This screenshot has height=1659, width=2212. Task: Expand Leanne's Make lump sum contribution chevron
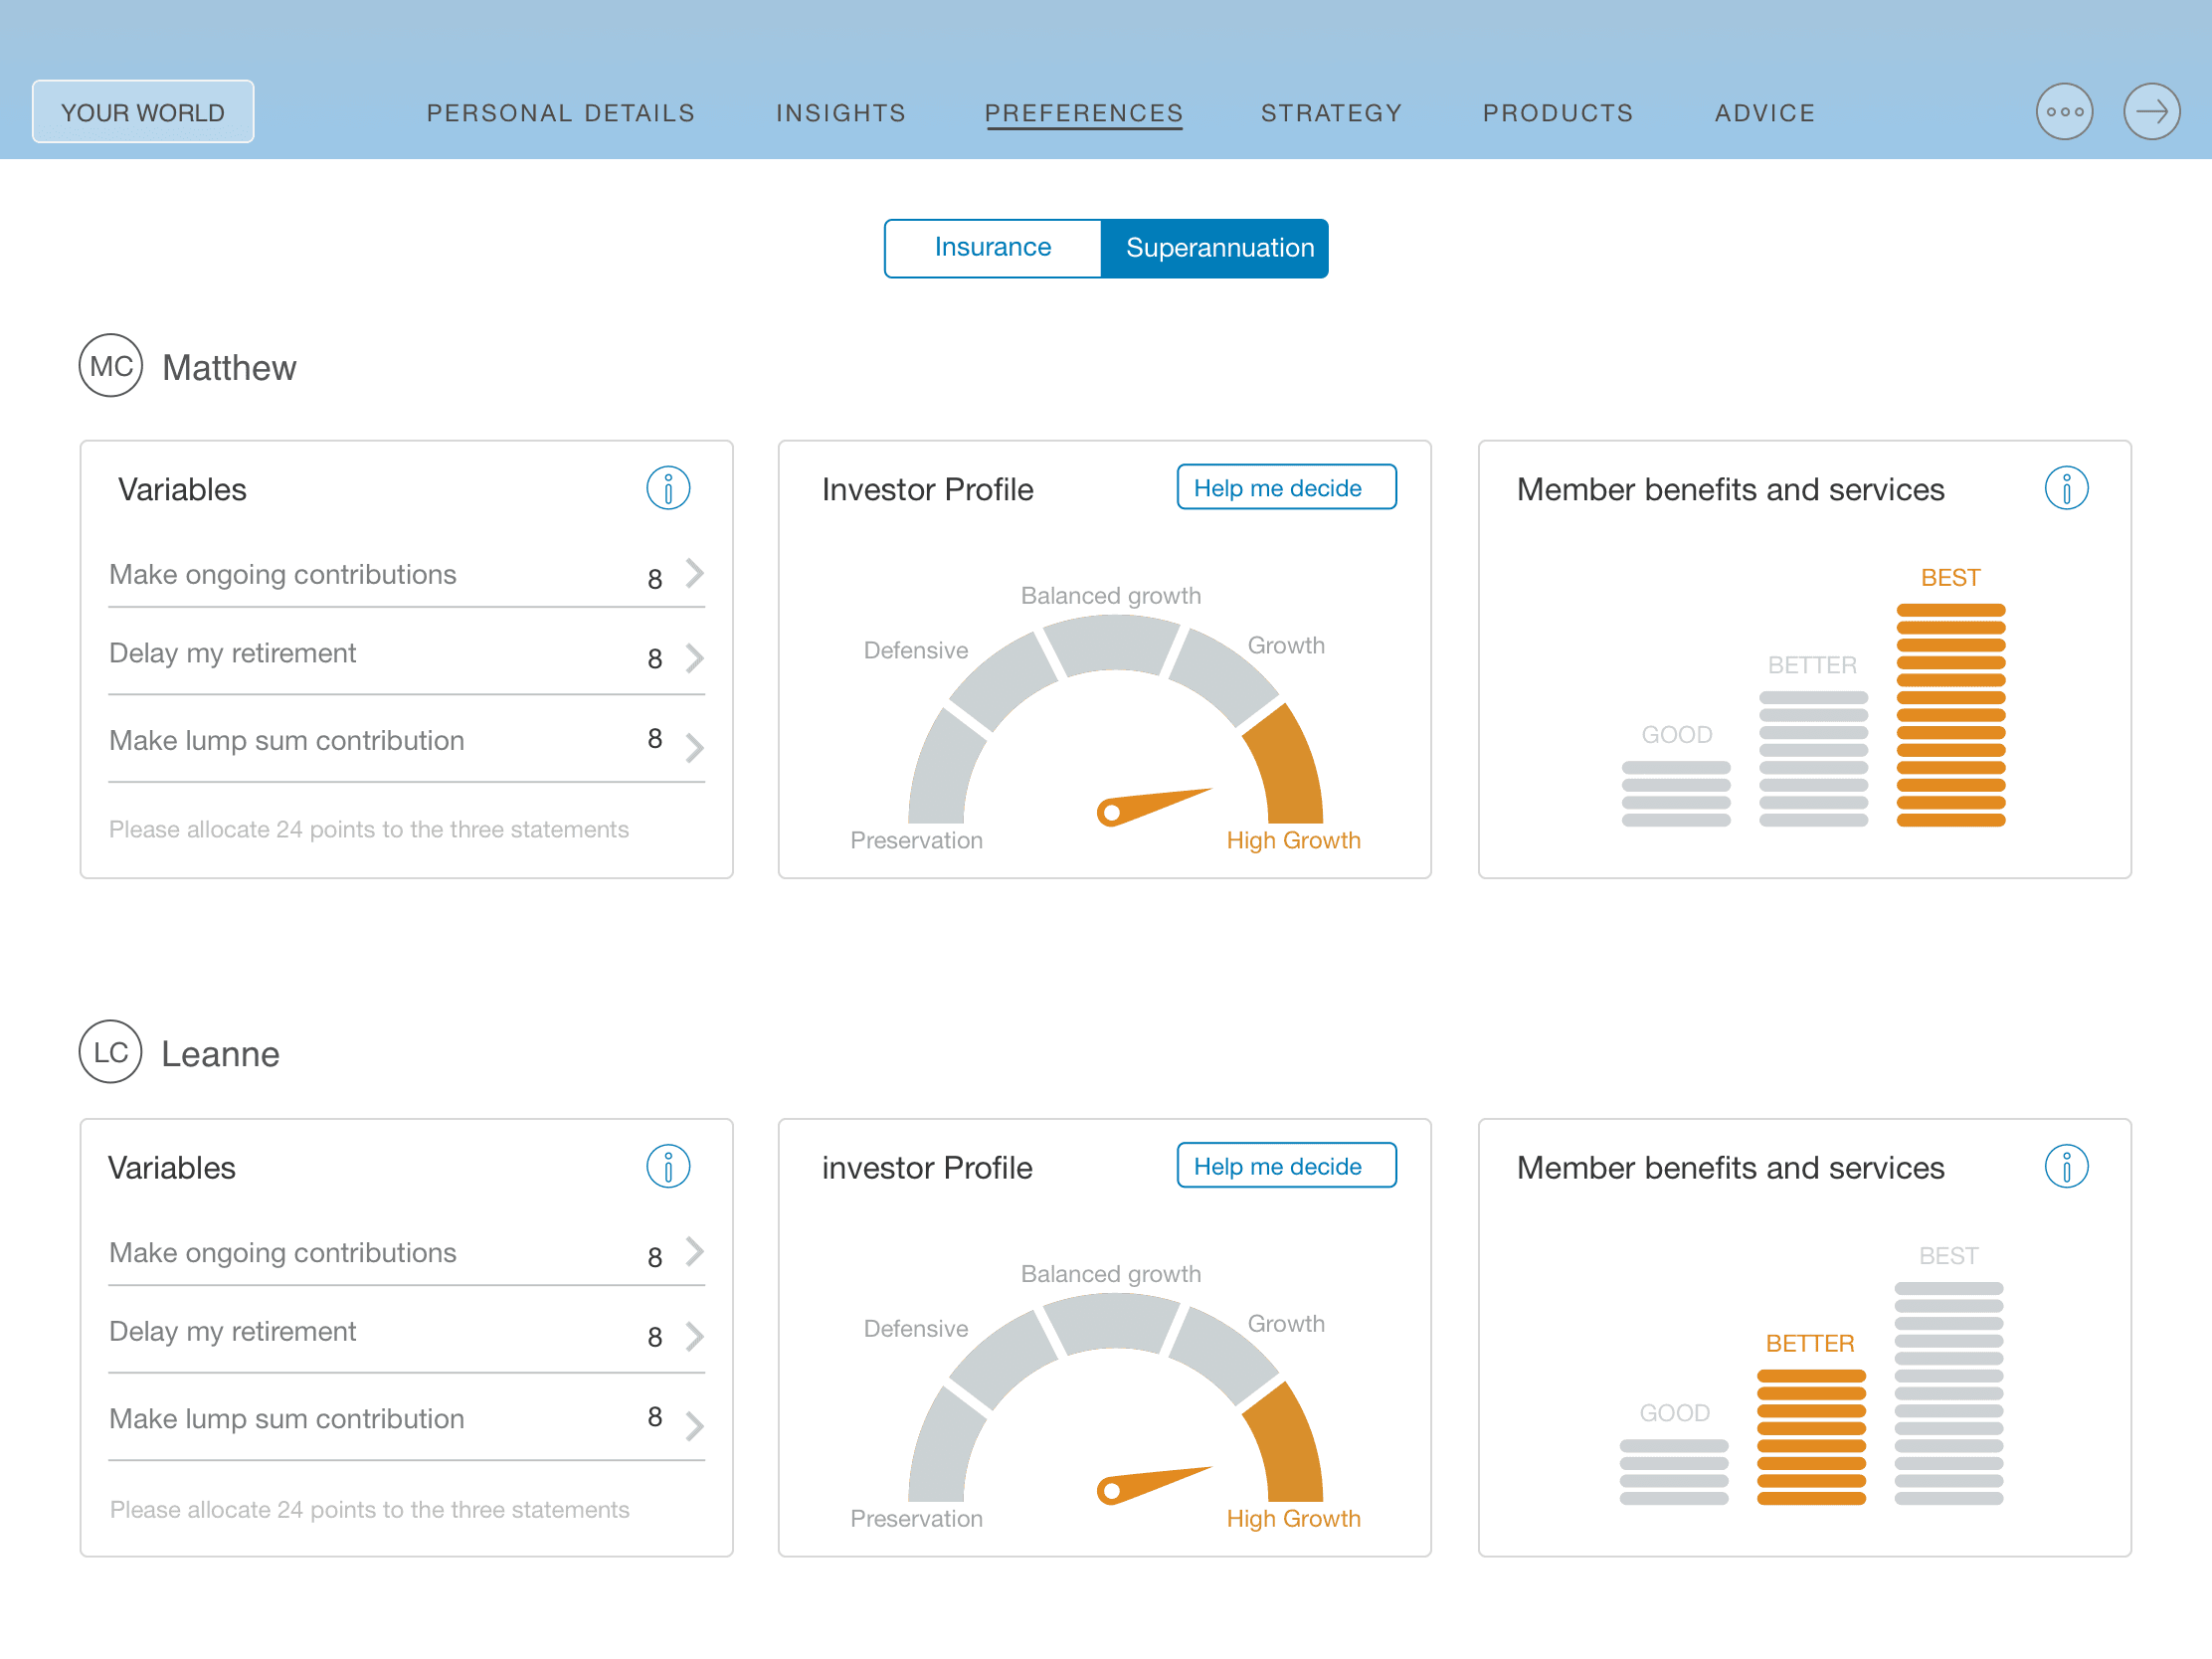(695, 1425)
